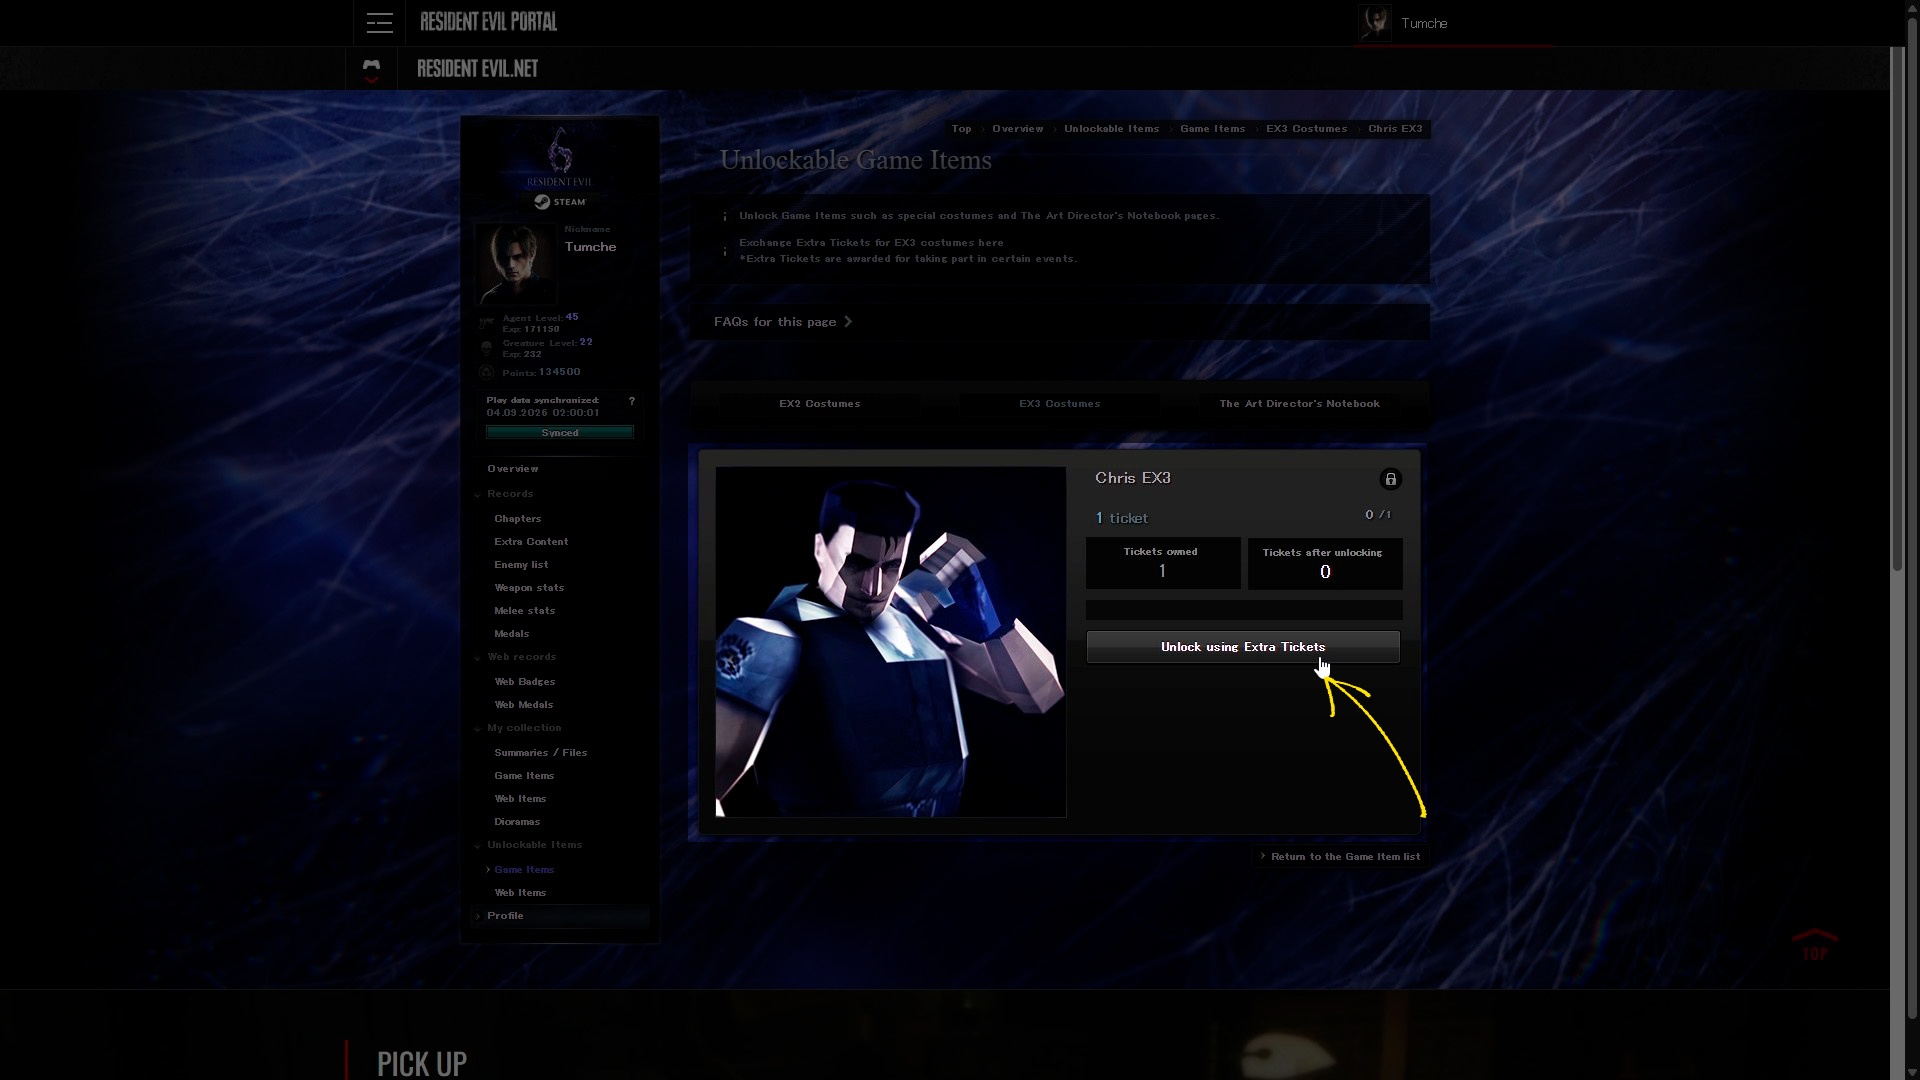This screenshot has height=1080, width=1920.
Task: Click the Chris EX3 costume preview image
Action: (x=891, y=642)
